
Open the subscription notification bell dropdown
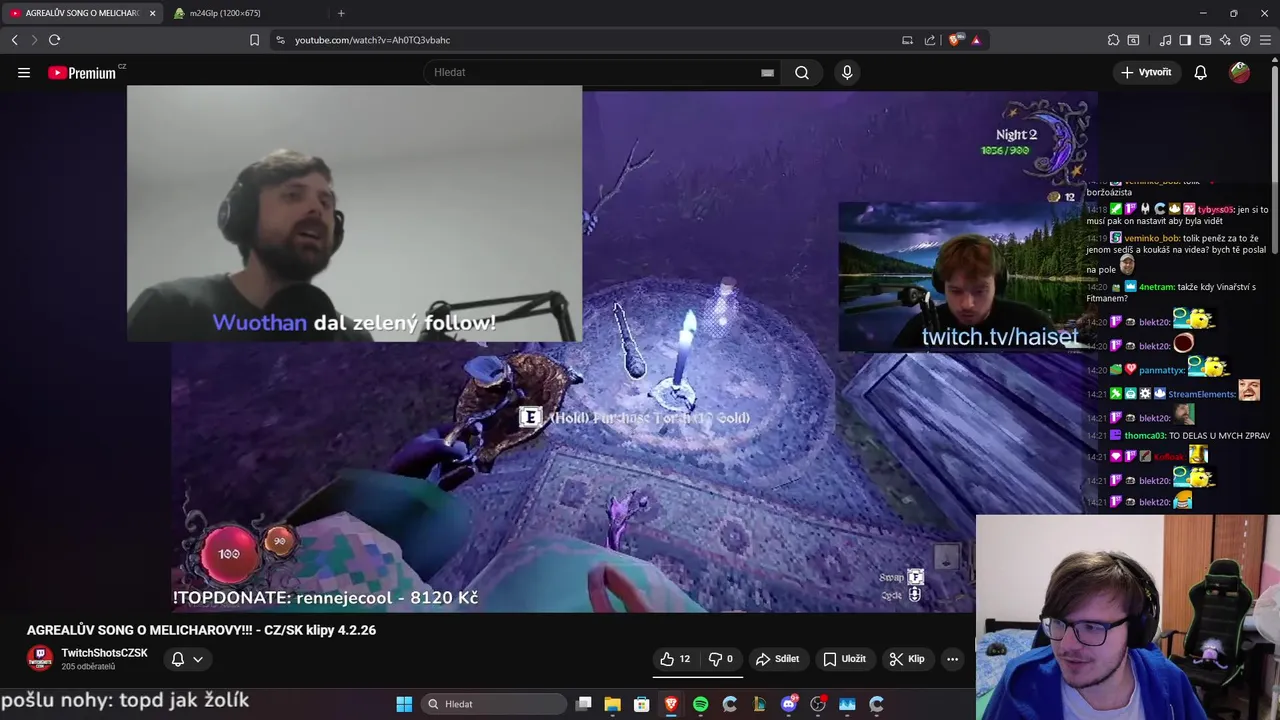tap(187, 659)
